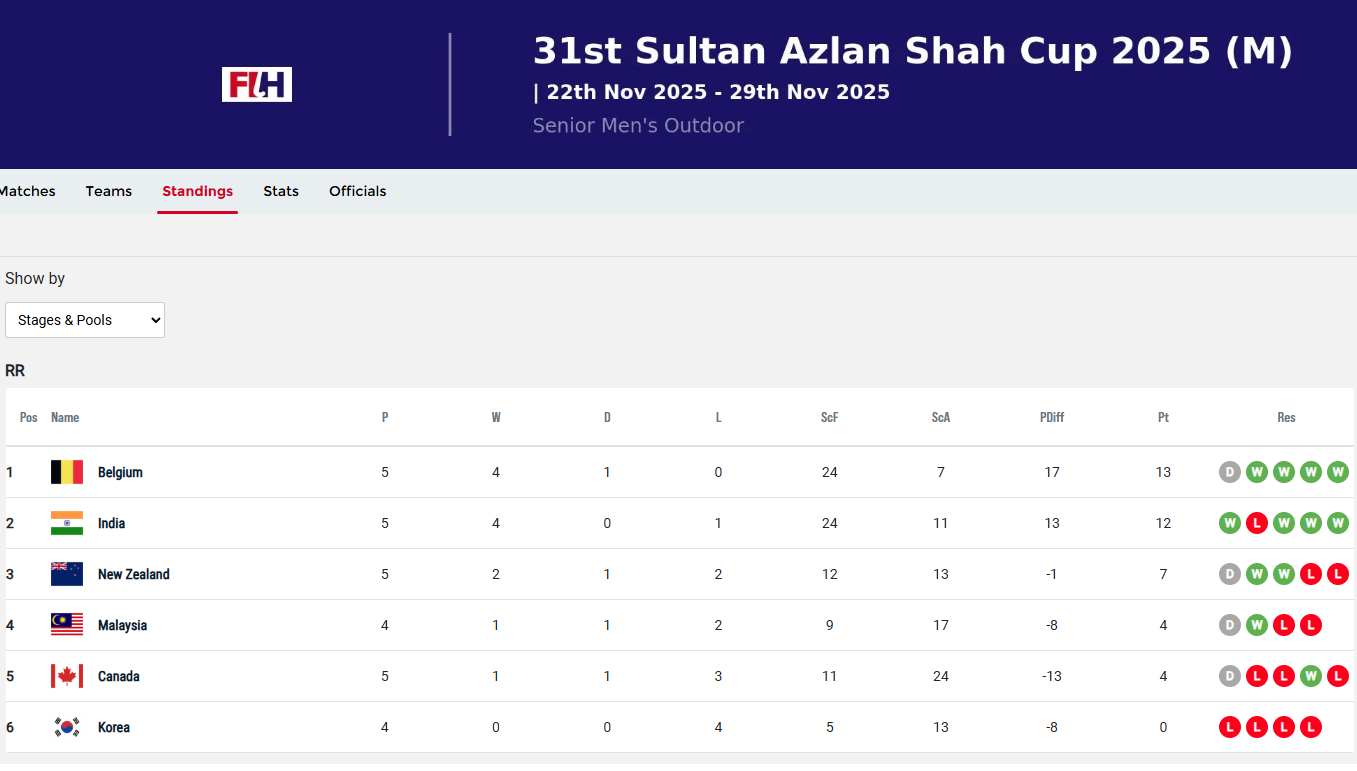
Task: Click the Korea flag icon
Action: coord(66,727)
